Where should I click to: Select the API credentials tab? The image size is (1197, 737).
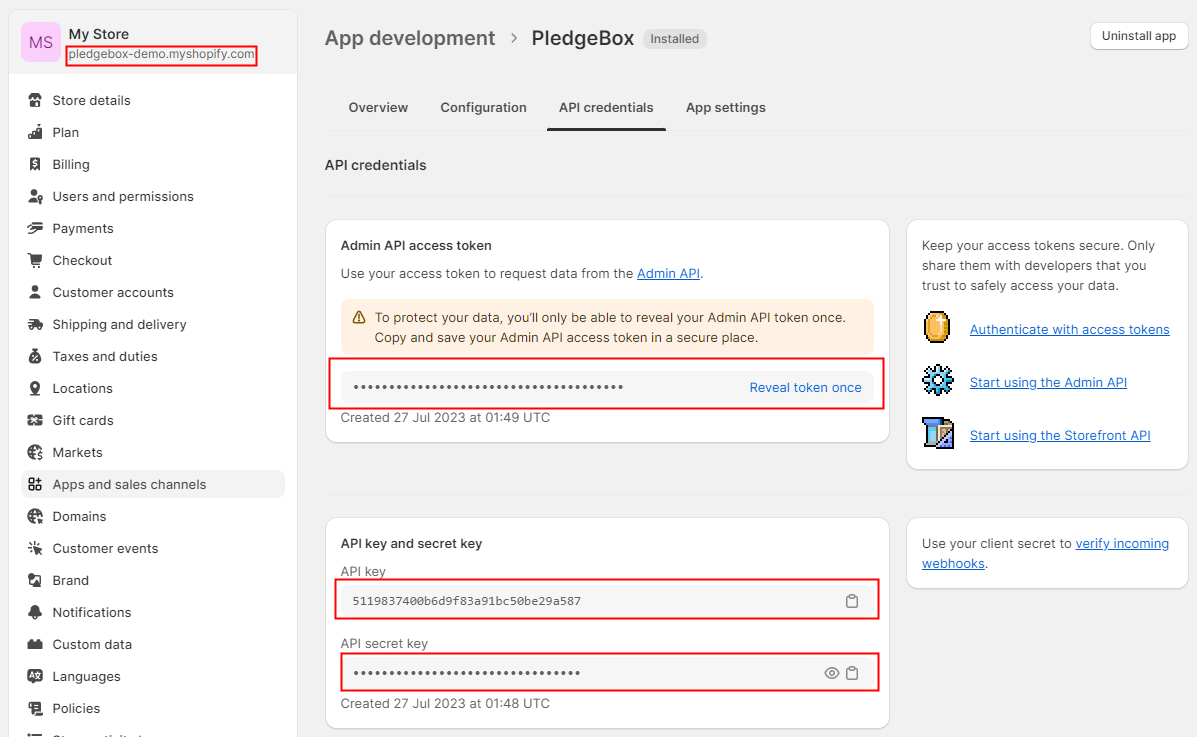coord(606,108)
